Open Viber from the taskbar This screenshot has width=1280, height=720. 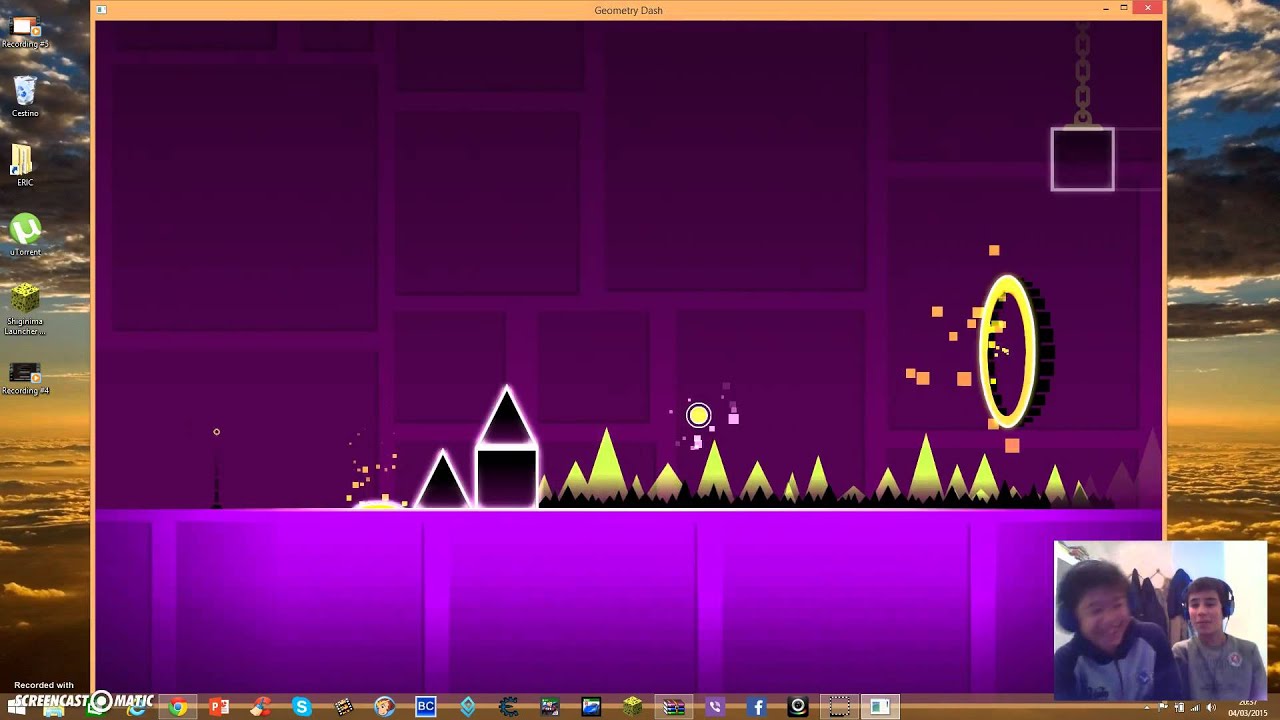[x=715, y=707]
